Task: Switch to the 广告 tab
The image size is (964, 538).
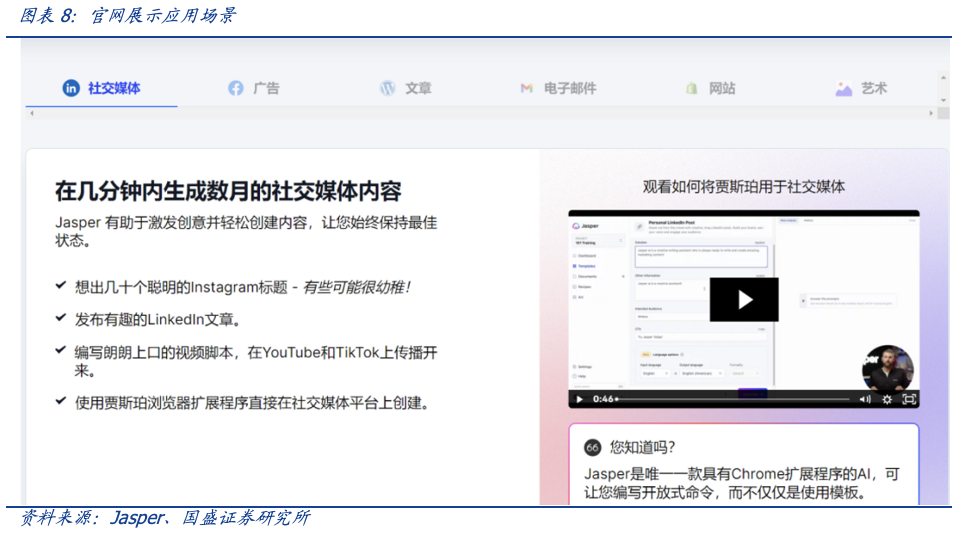Action: (265, 88)
